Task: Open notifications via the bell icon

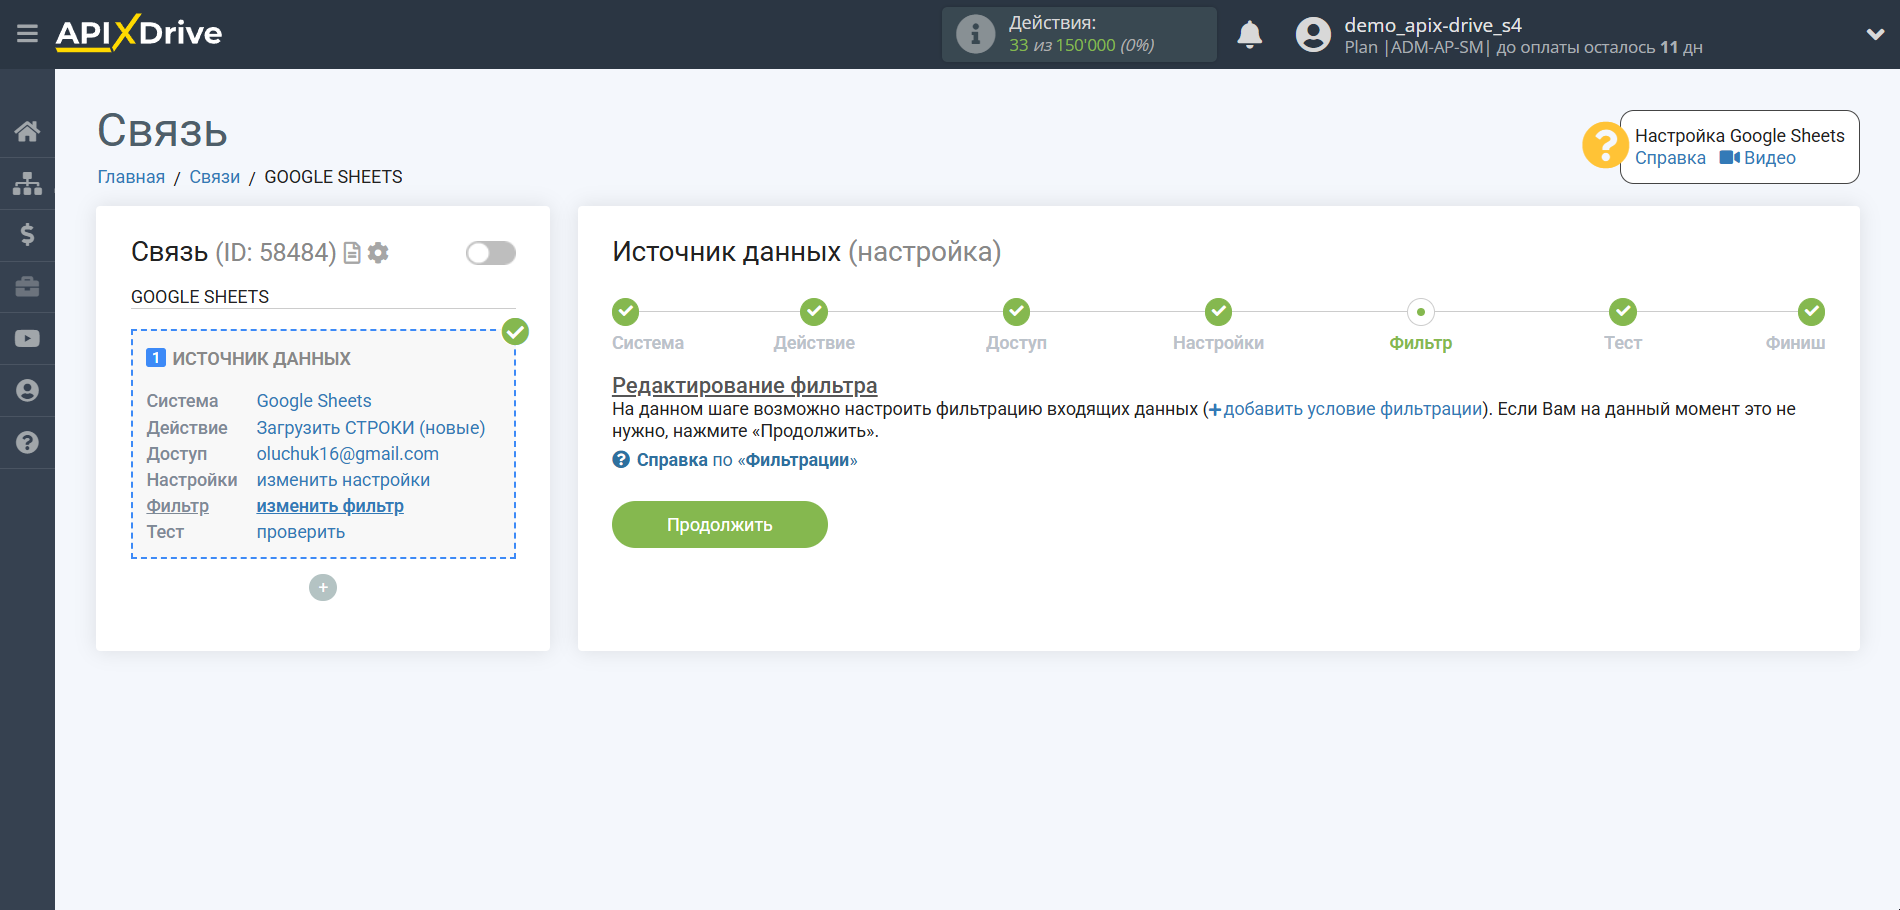Action: pos(1249,33)
